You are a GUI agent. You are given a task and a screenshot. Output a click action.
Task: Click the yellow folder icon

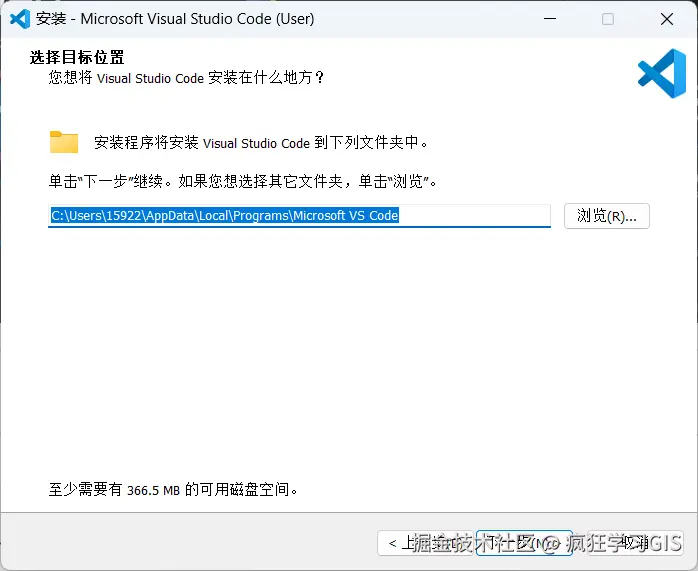pos(64,142)
